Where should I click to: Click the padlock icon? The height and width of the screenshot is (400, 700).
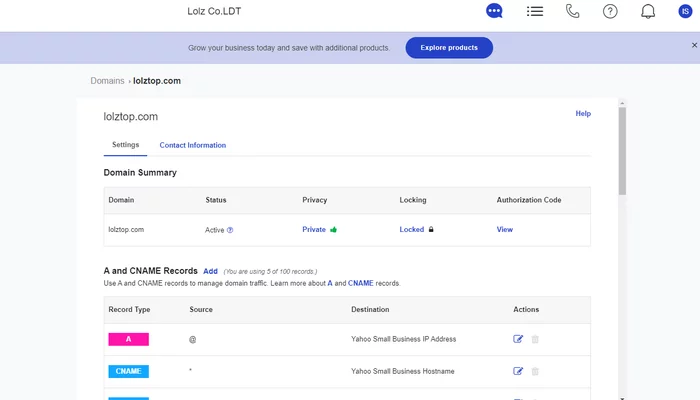(x=431, y=229)
